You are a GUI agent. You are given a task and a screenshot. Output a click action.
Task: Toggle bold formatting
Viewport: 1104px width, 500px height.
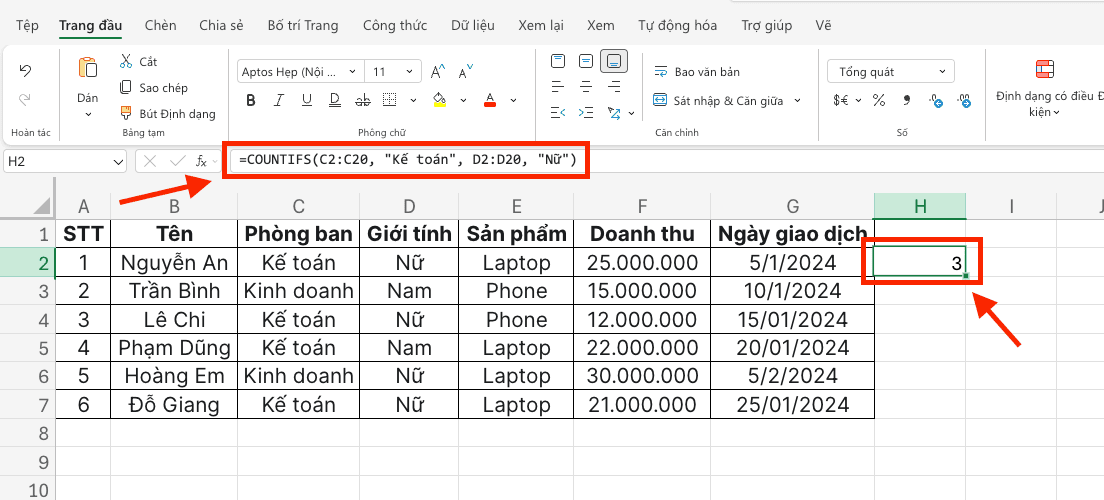tap(251, 100)
